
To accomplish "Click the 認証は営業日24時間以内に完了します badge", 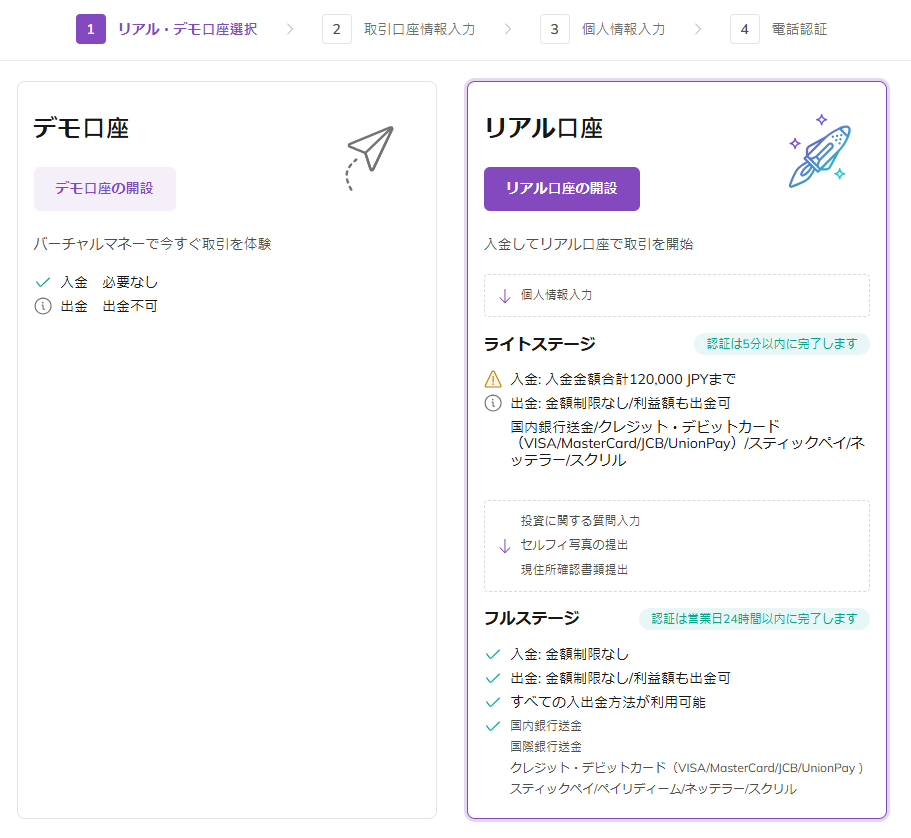I will click(x=754, y=619).
